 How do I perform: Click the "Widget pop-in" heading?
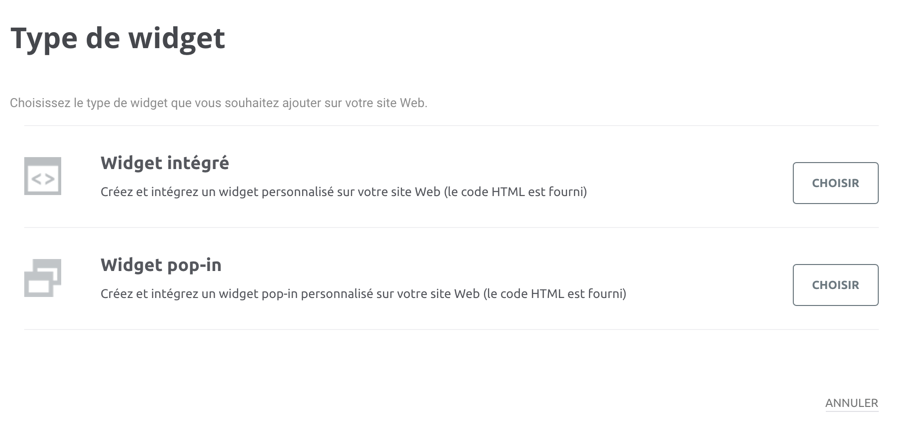click(x=161, y=265)
